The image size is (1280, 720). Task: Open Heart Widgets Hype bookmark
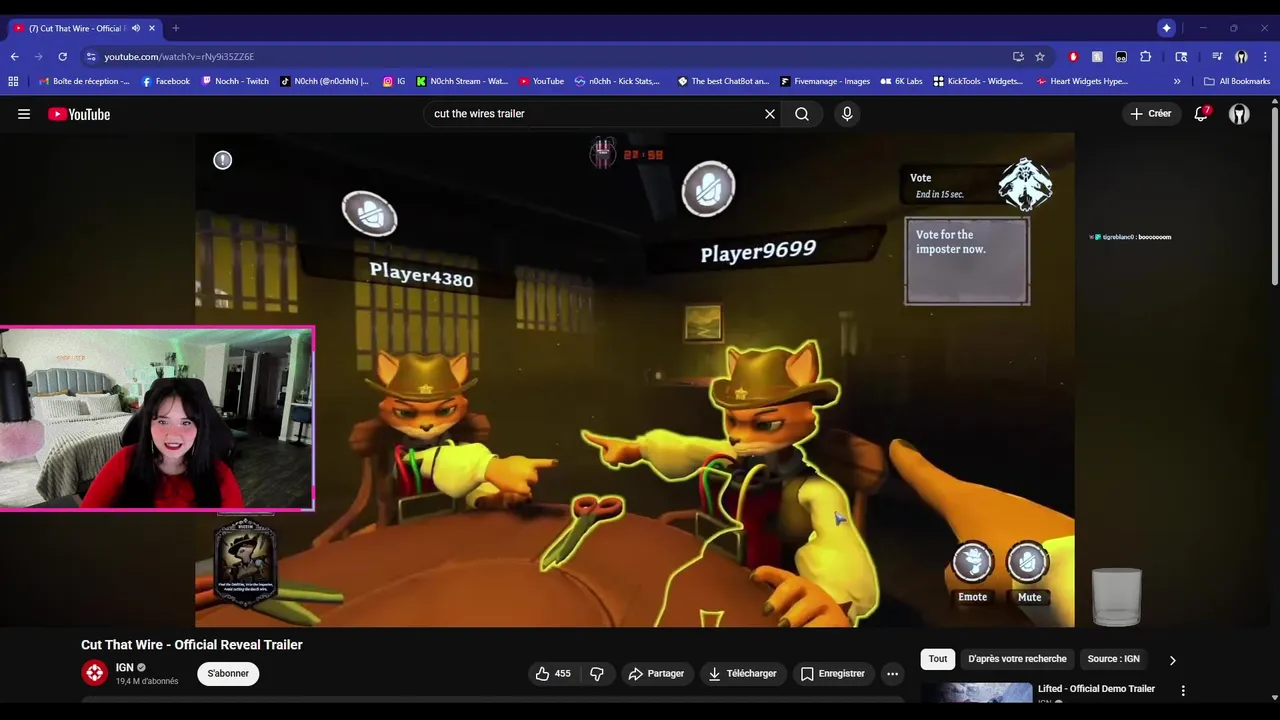[1082, 81]
